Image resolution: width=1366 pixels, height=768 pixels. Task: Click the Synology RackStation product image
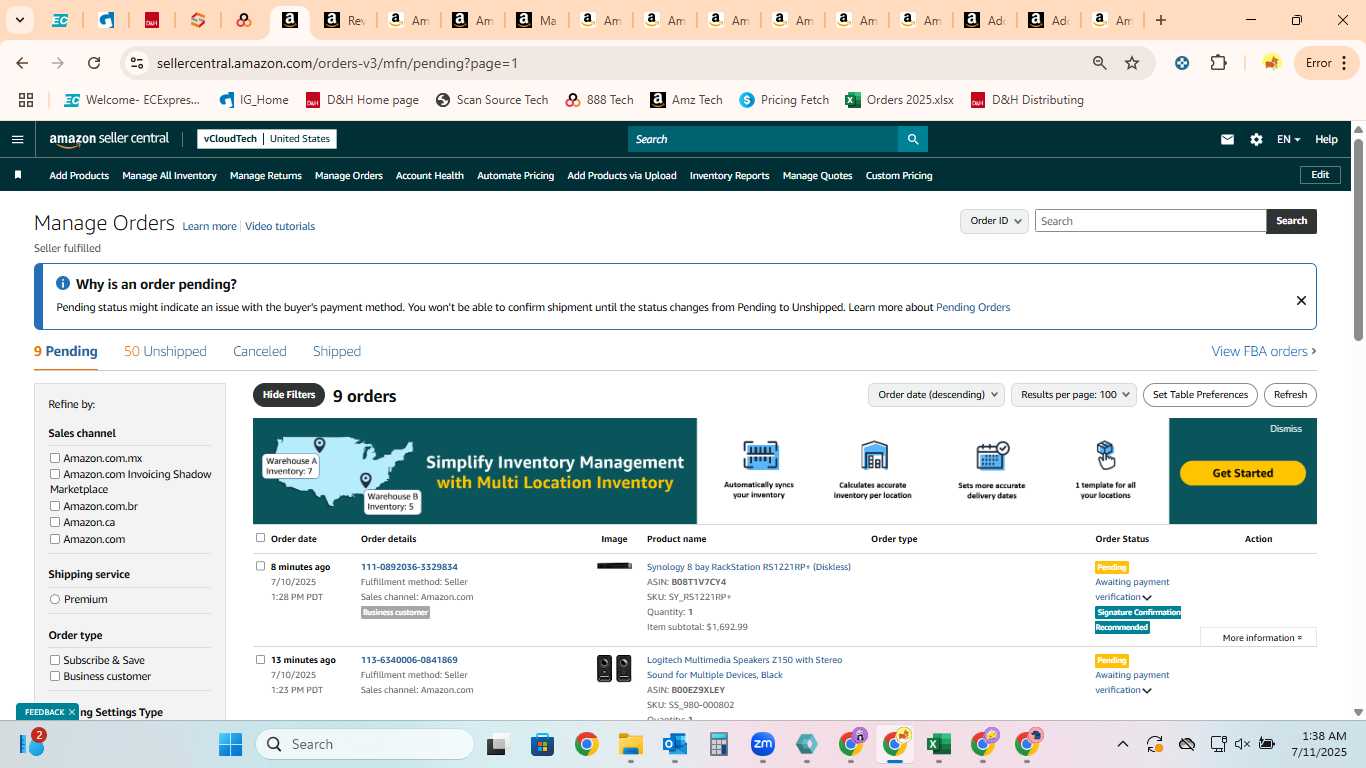(x=614, y=566)
